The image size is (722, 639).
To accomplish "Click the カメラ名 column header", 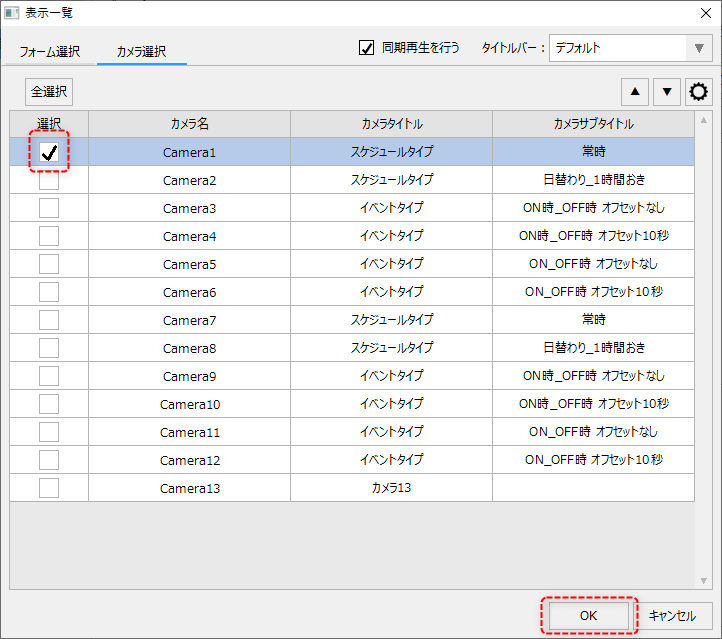I will point(189,124).
